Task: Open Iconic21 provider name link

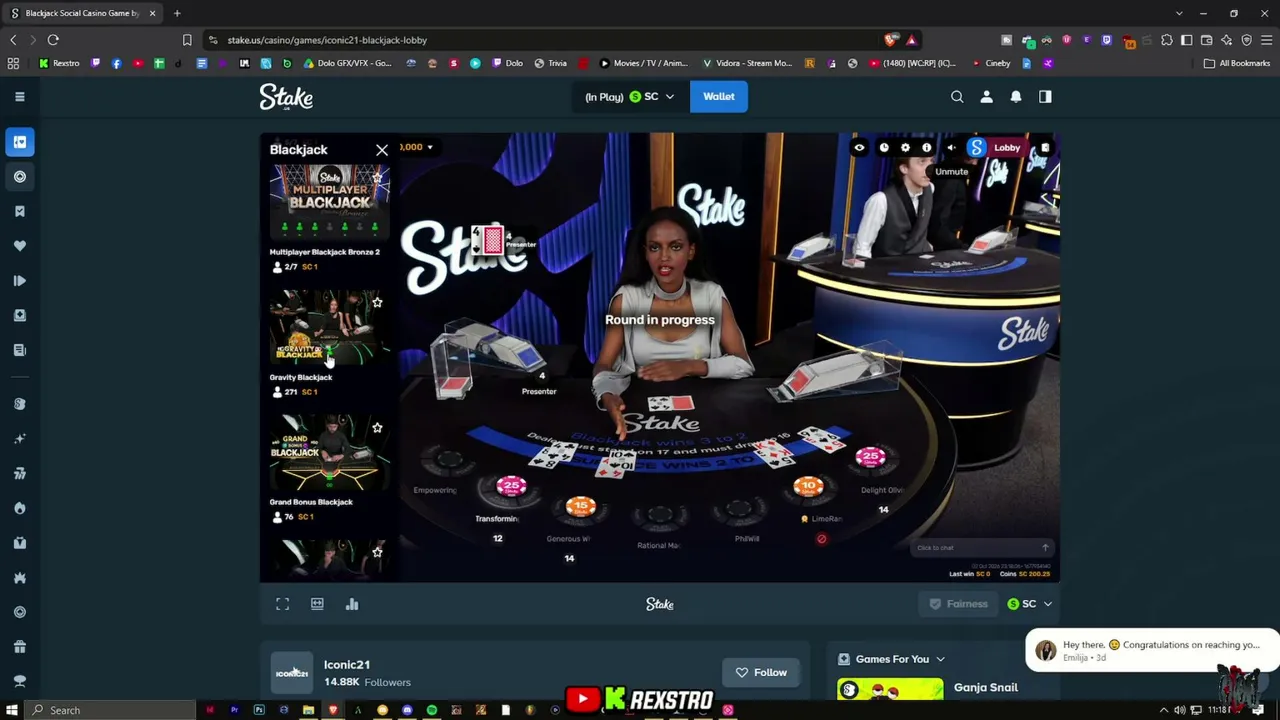Action: click(347, 665)
